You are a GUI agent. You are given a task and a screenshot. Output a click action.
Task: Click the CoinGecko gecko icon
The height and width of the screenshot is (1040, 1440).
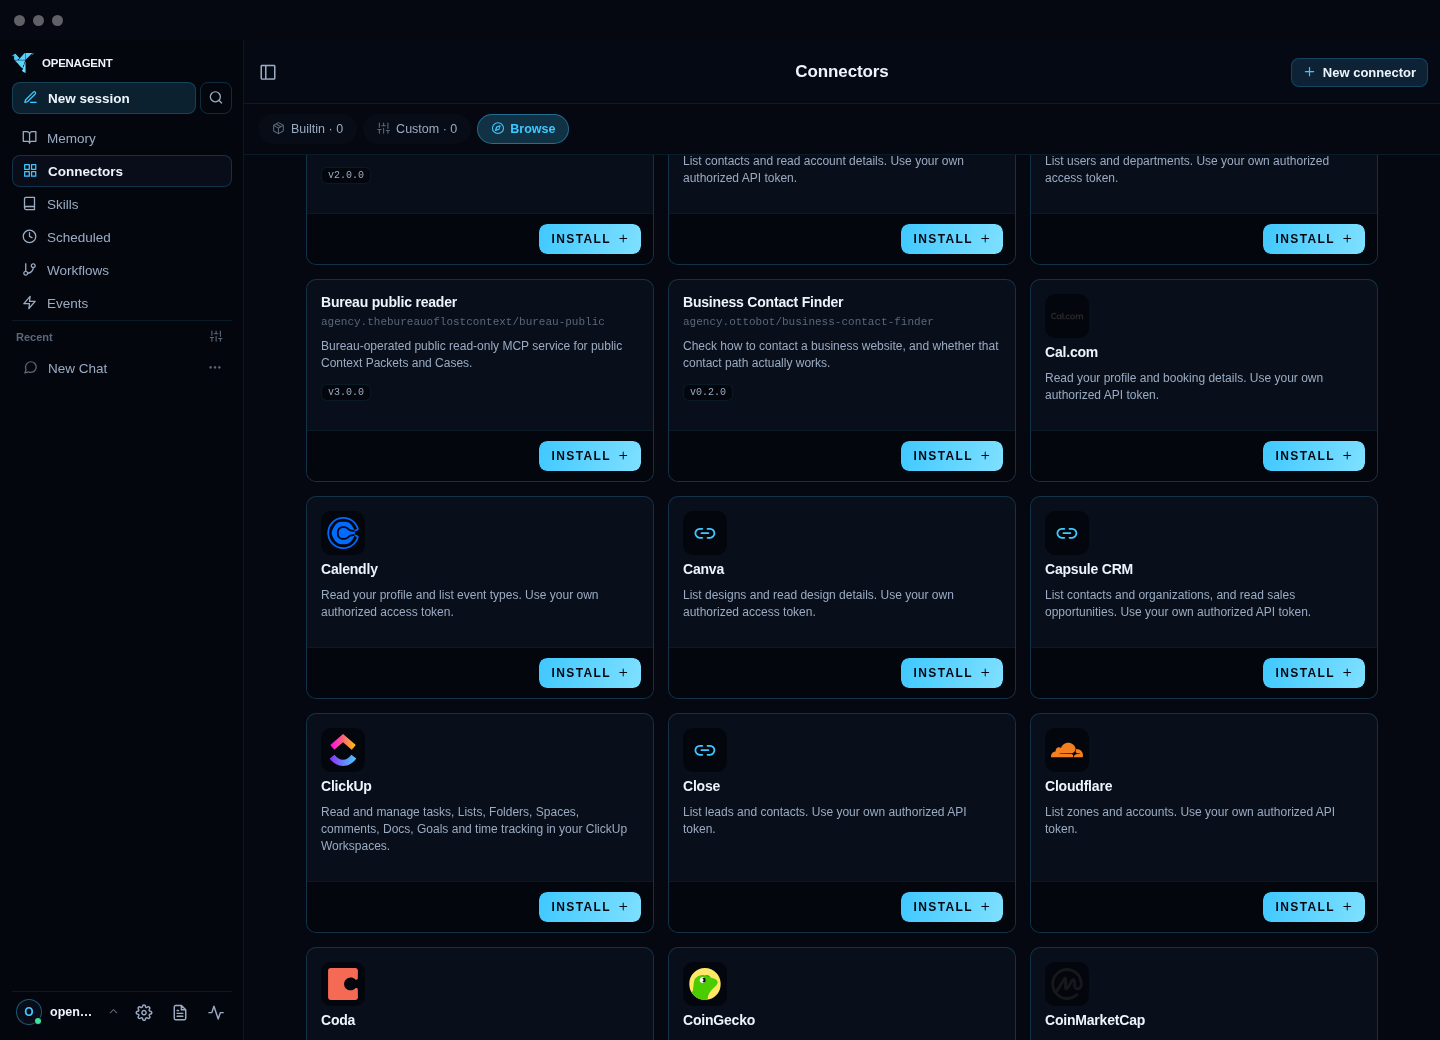pos(705,984)
